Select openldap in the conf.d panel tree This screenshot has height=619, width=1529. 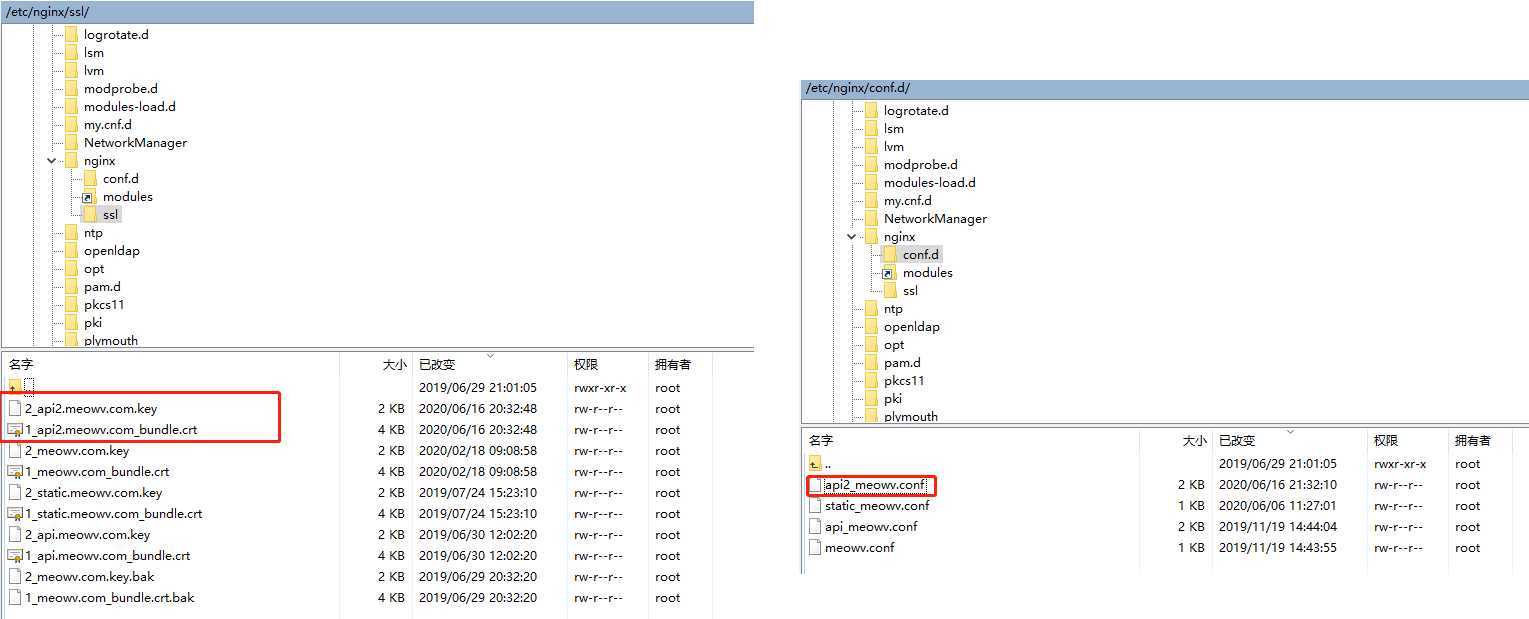[911, 327]
